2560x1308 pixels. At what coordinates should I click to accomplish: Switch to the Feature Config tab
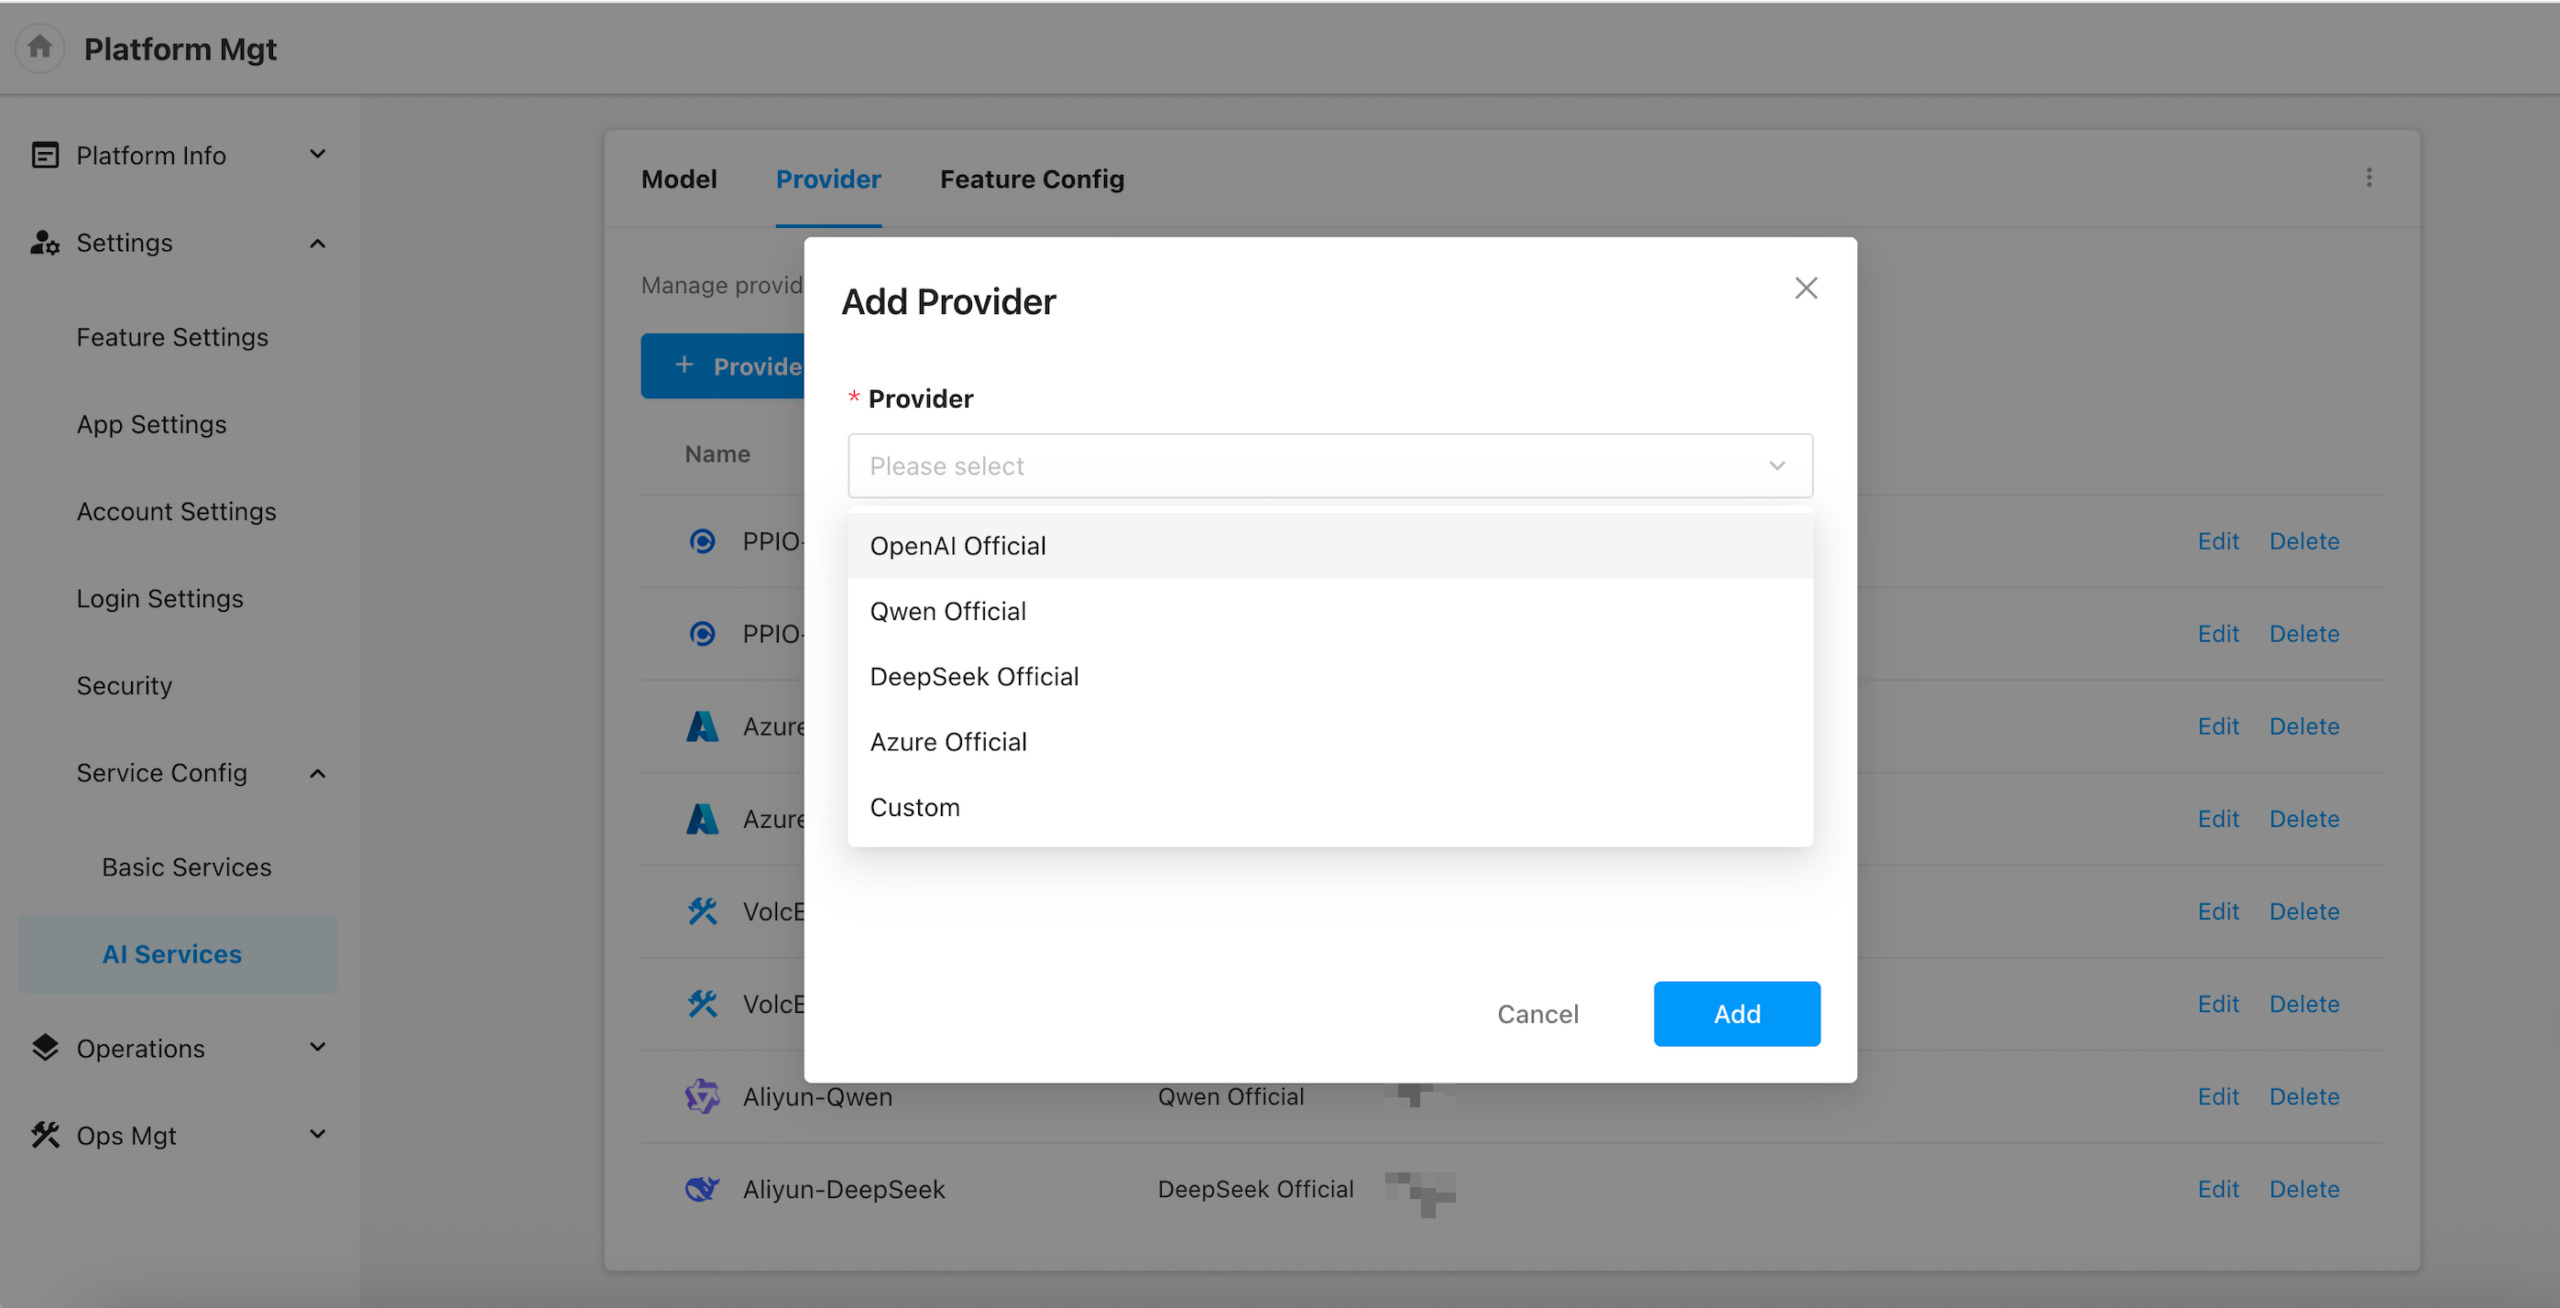click(1031, 179)
